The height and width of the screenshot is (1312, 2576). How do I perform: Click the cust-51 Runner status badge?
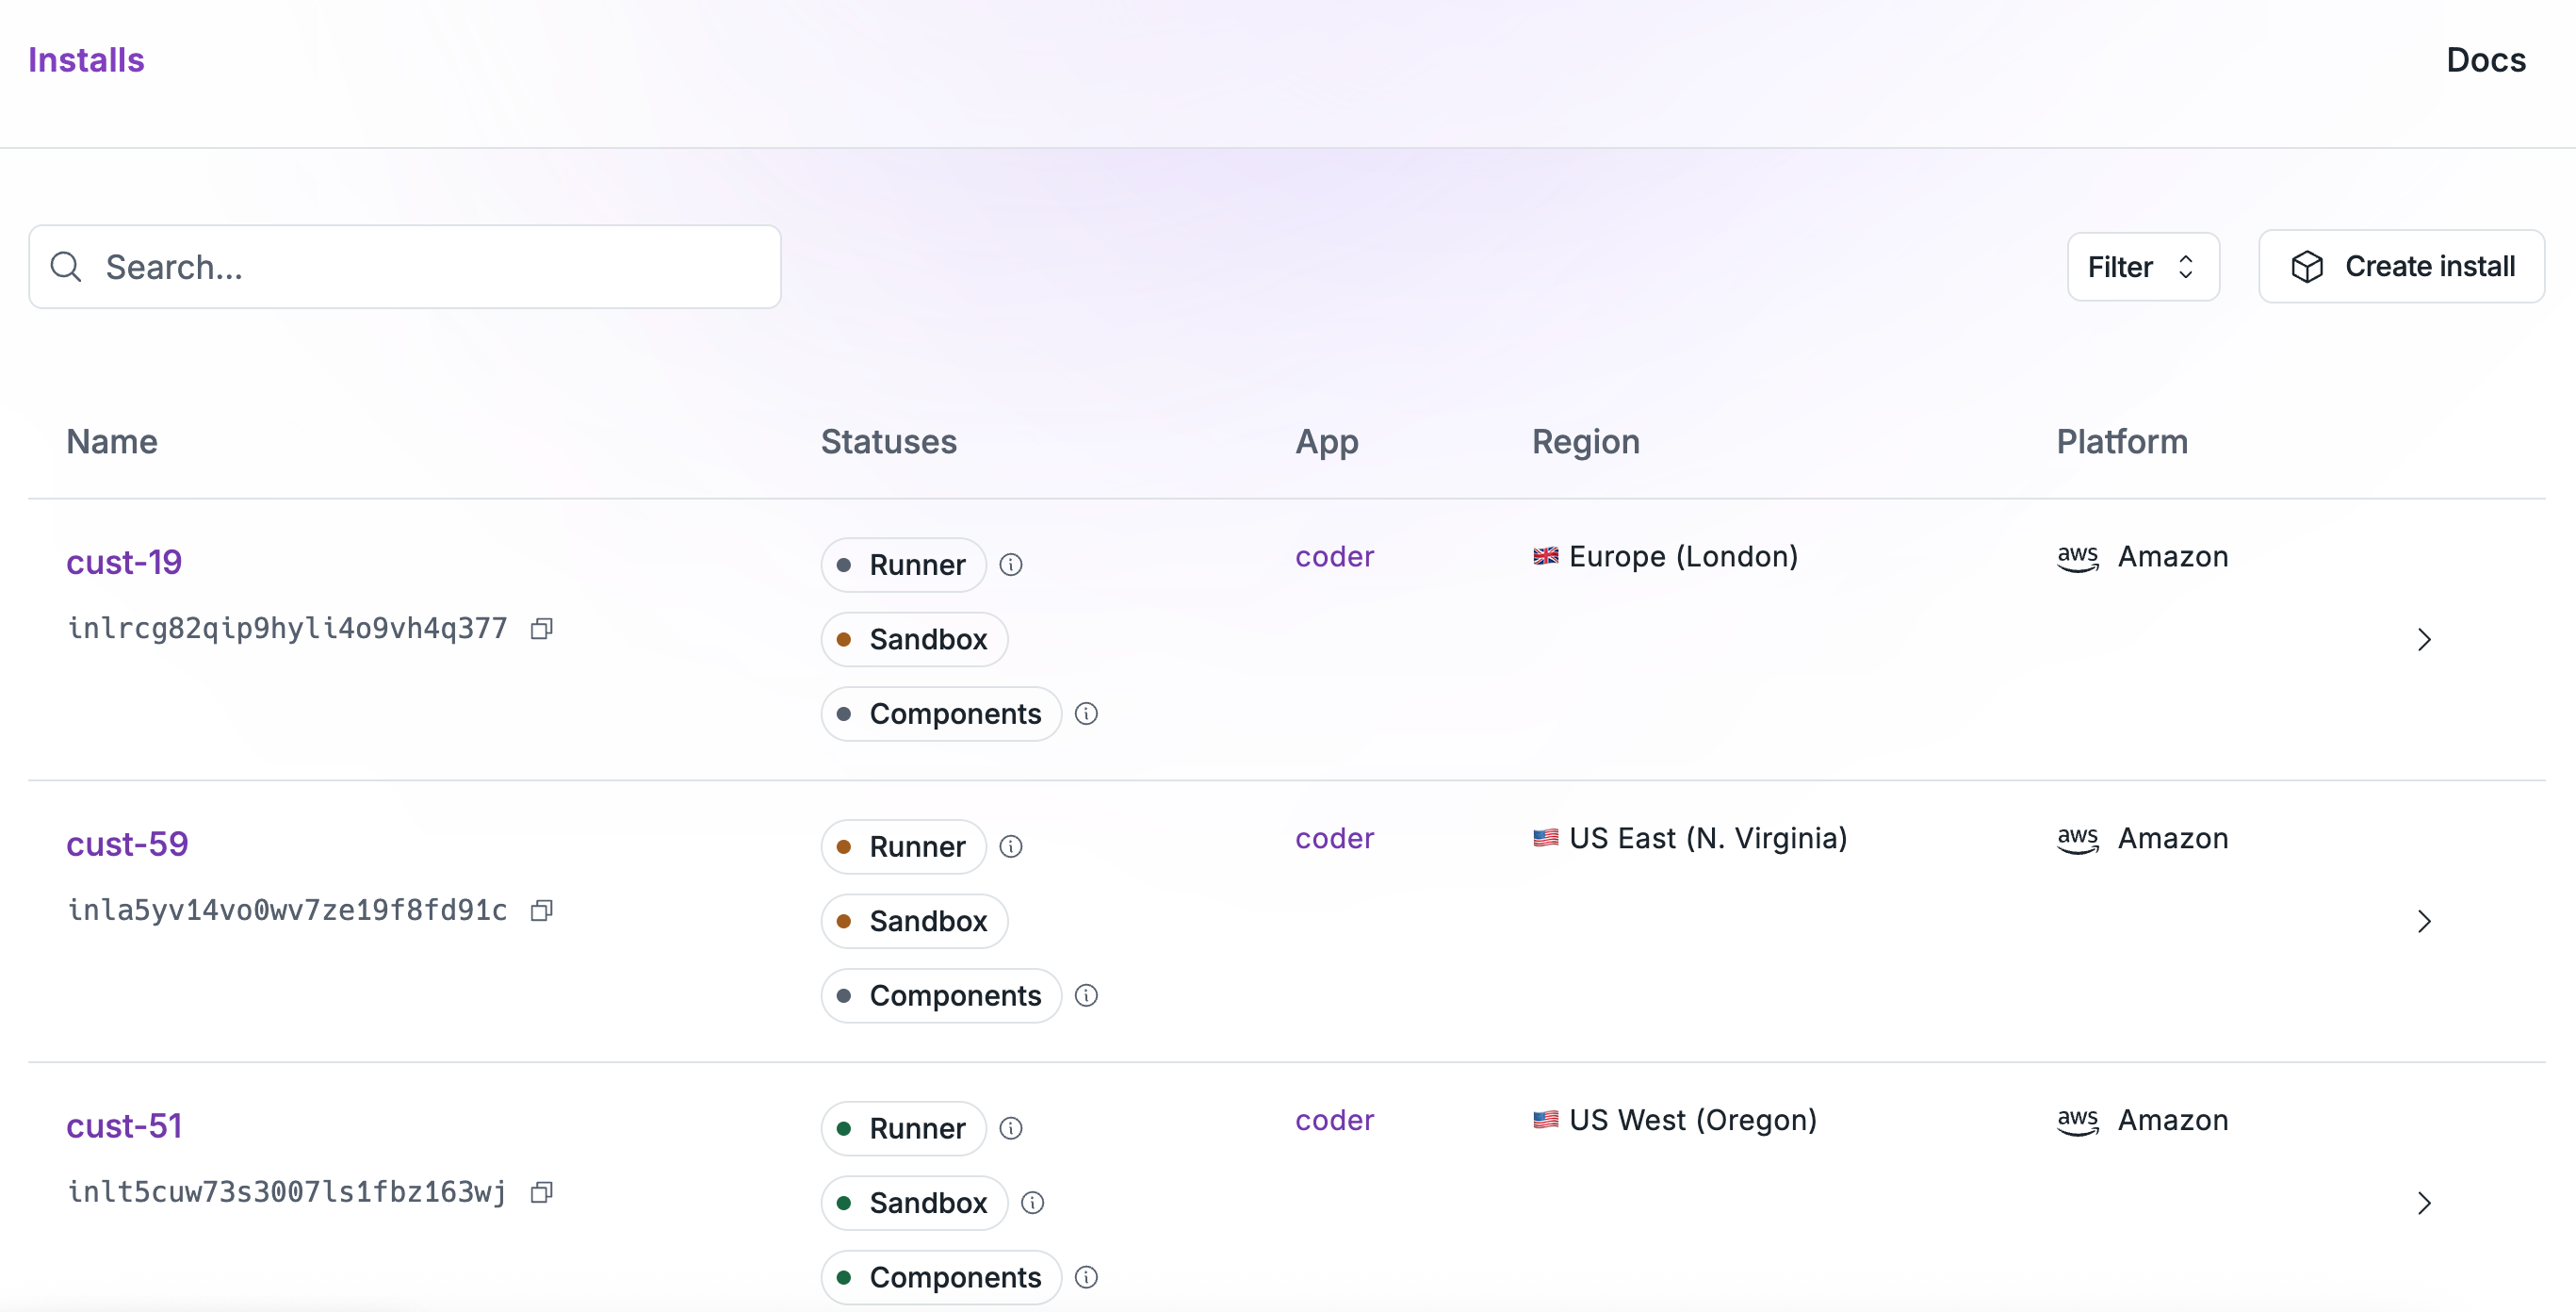click(903, 1128)
